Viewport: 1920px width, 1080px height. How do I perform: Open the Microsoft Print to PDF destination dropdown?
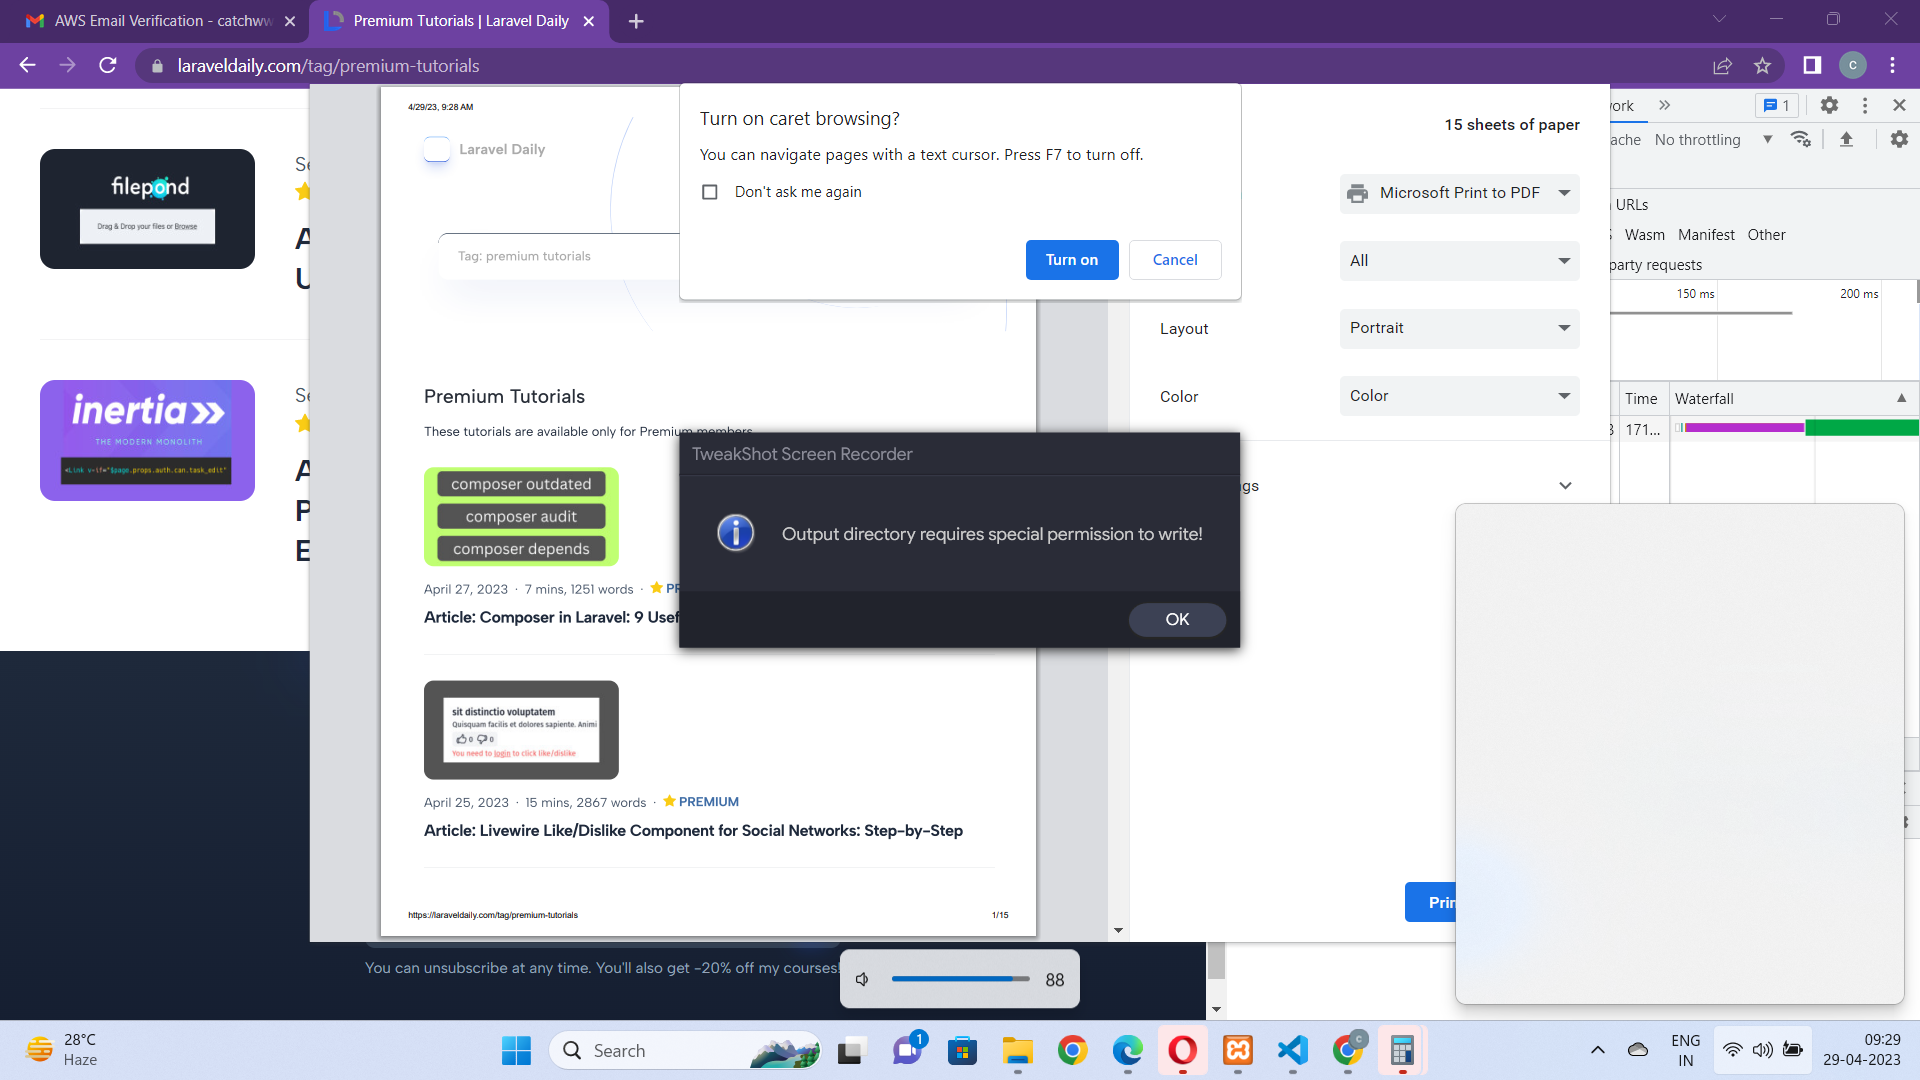(1459, 193)
